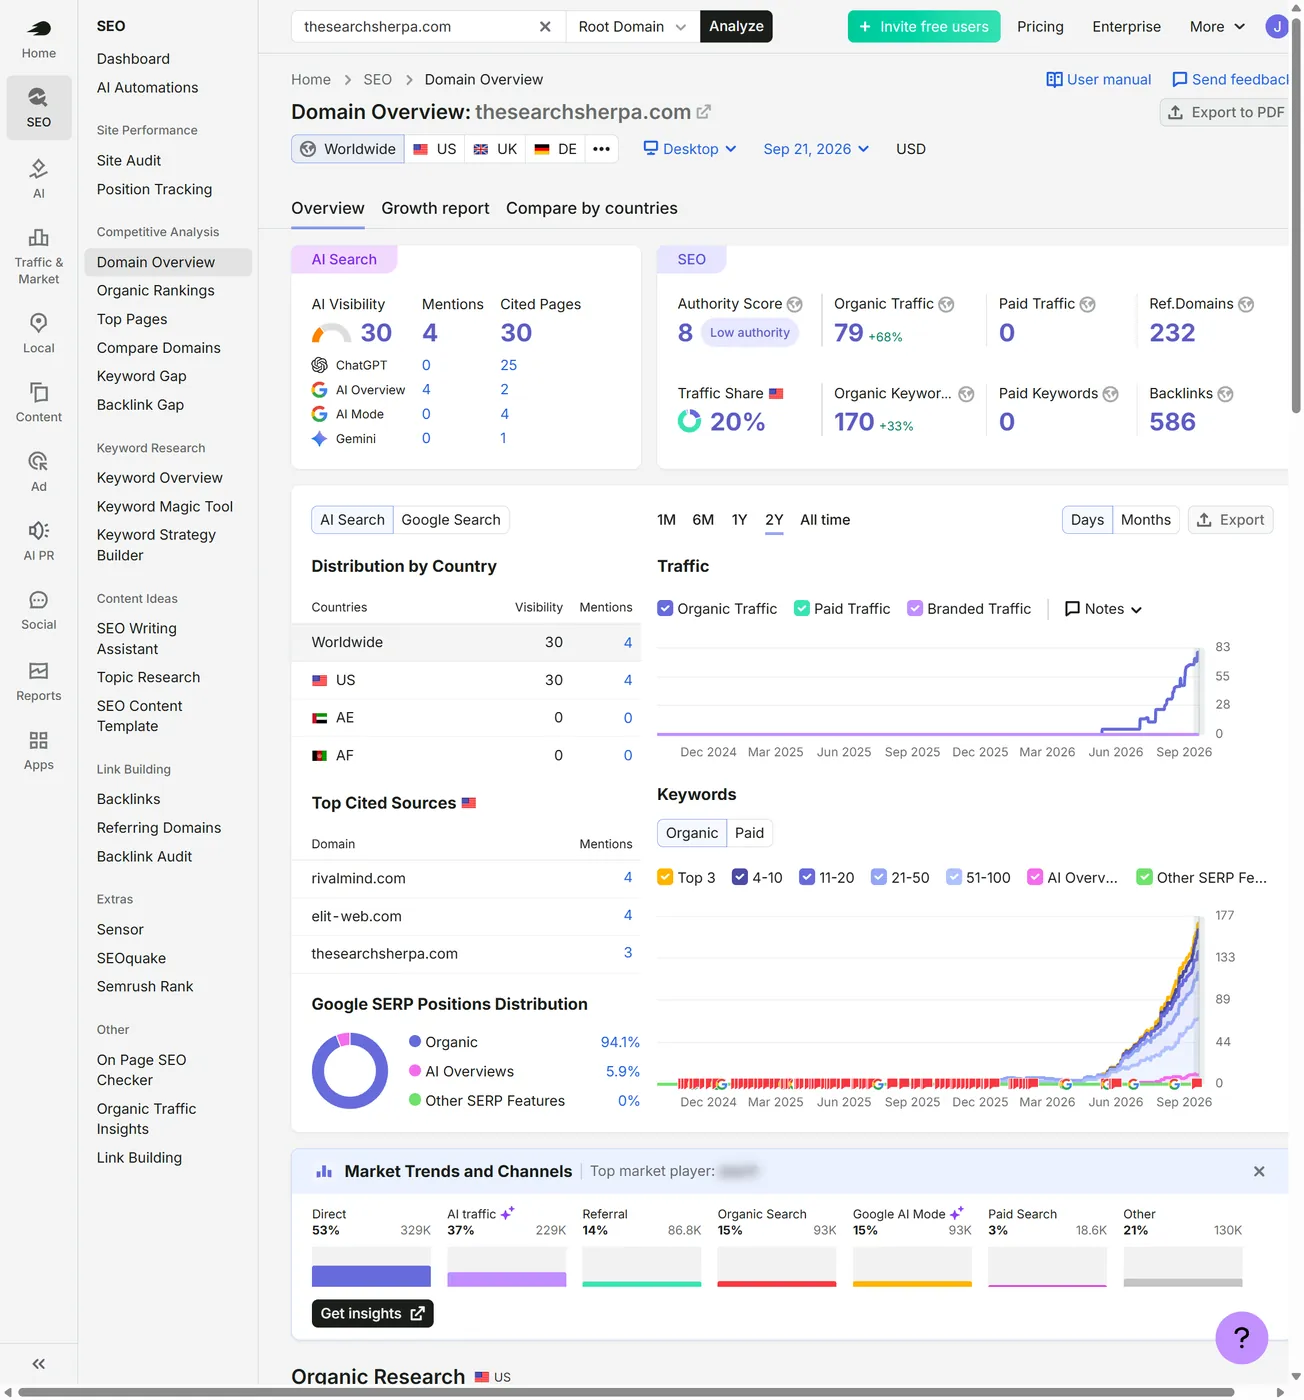Toggle the Top 3 keywords checkbox

(665, 877)
